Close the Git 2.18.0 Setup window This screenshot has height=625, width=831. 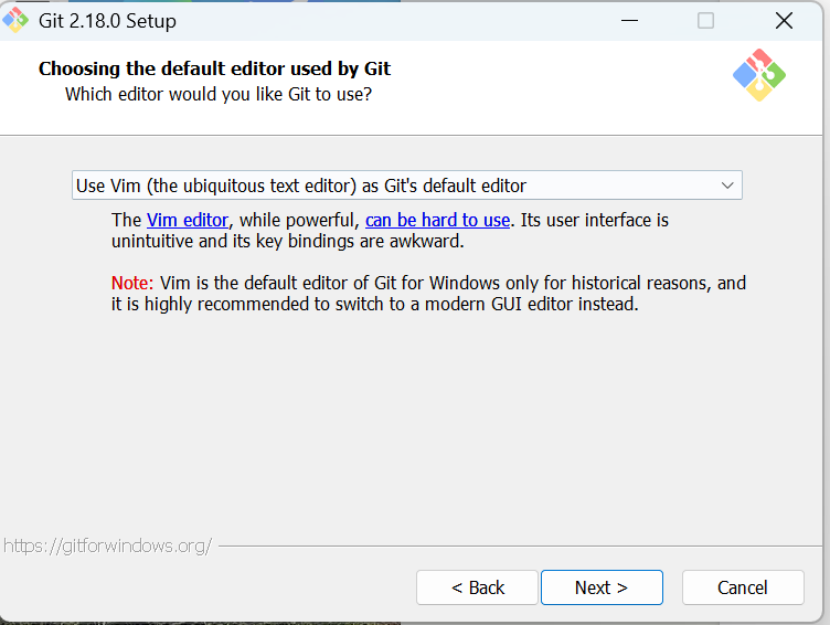click(x=783, y=21)
